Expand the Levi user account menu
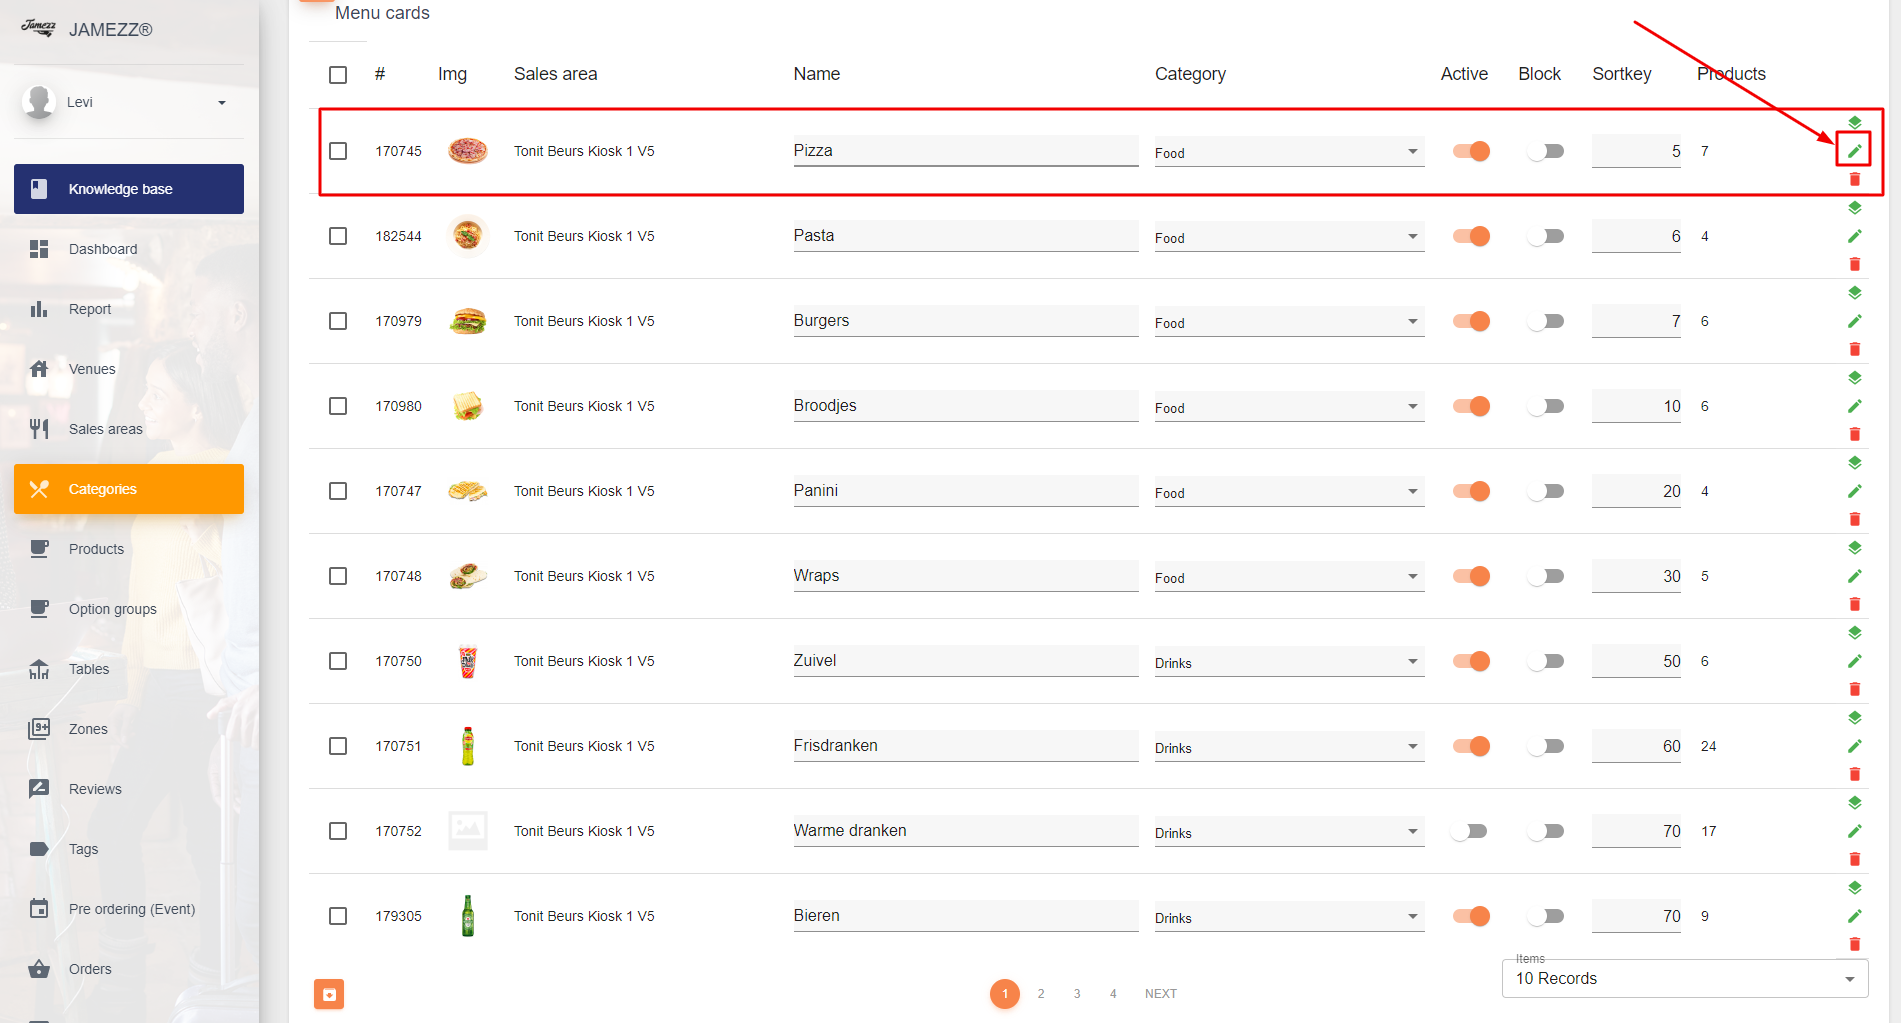 (x=128, y=102)
